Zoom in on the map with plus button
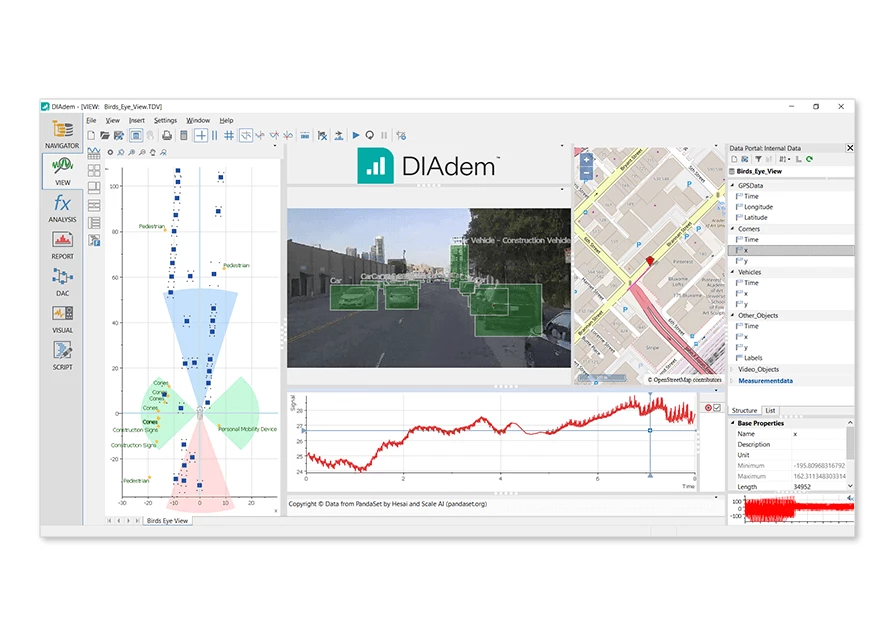This screenshot has width=895, height=636. (586, 159)
